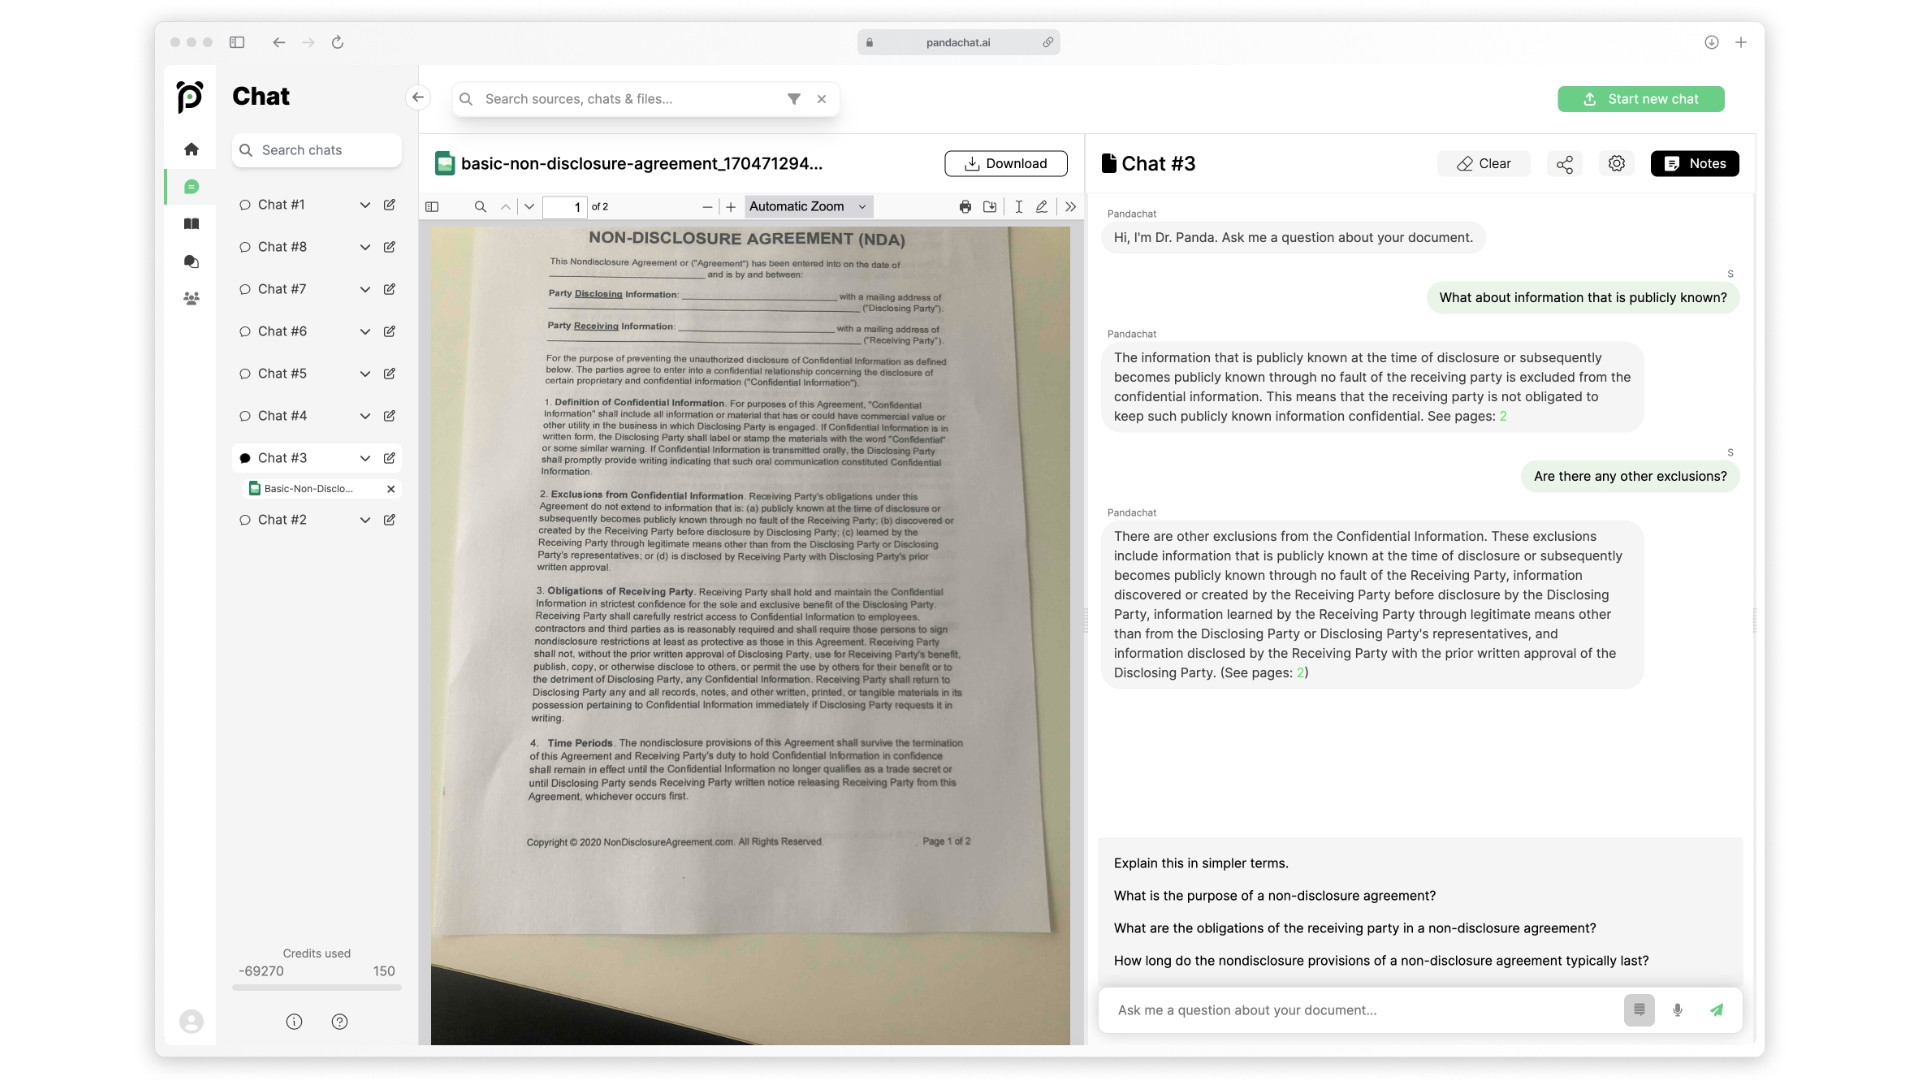This screenshot has height=1080, width=1920.
Task: Zoom out the PDF
Action: (x=708, y=207)
